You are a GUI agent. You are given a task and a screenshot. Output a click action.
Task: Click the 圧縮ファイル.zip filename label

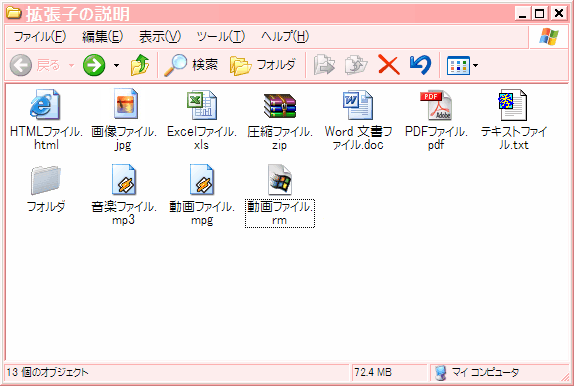(280, 138)
